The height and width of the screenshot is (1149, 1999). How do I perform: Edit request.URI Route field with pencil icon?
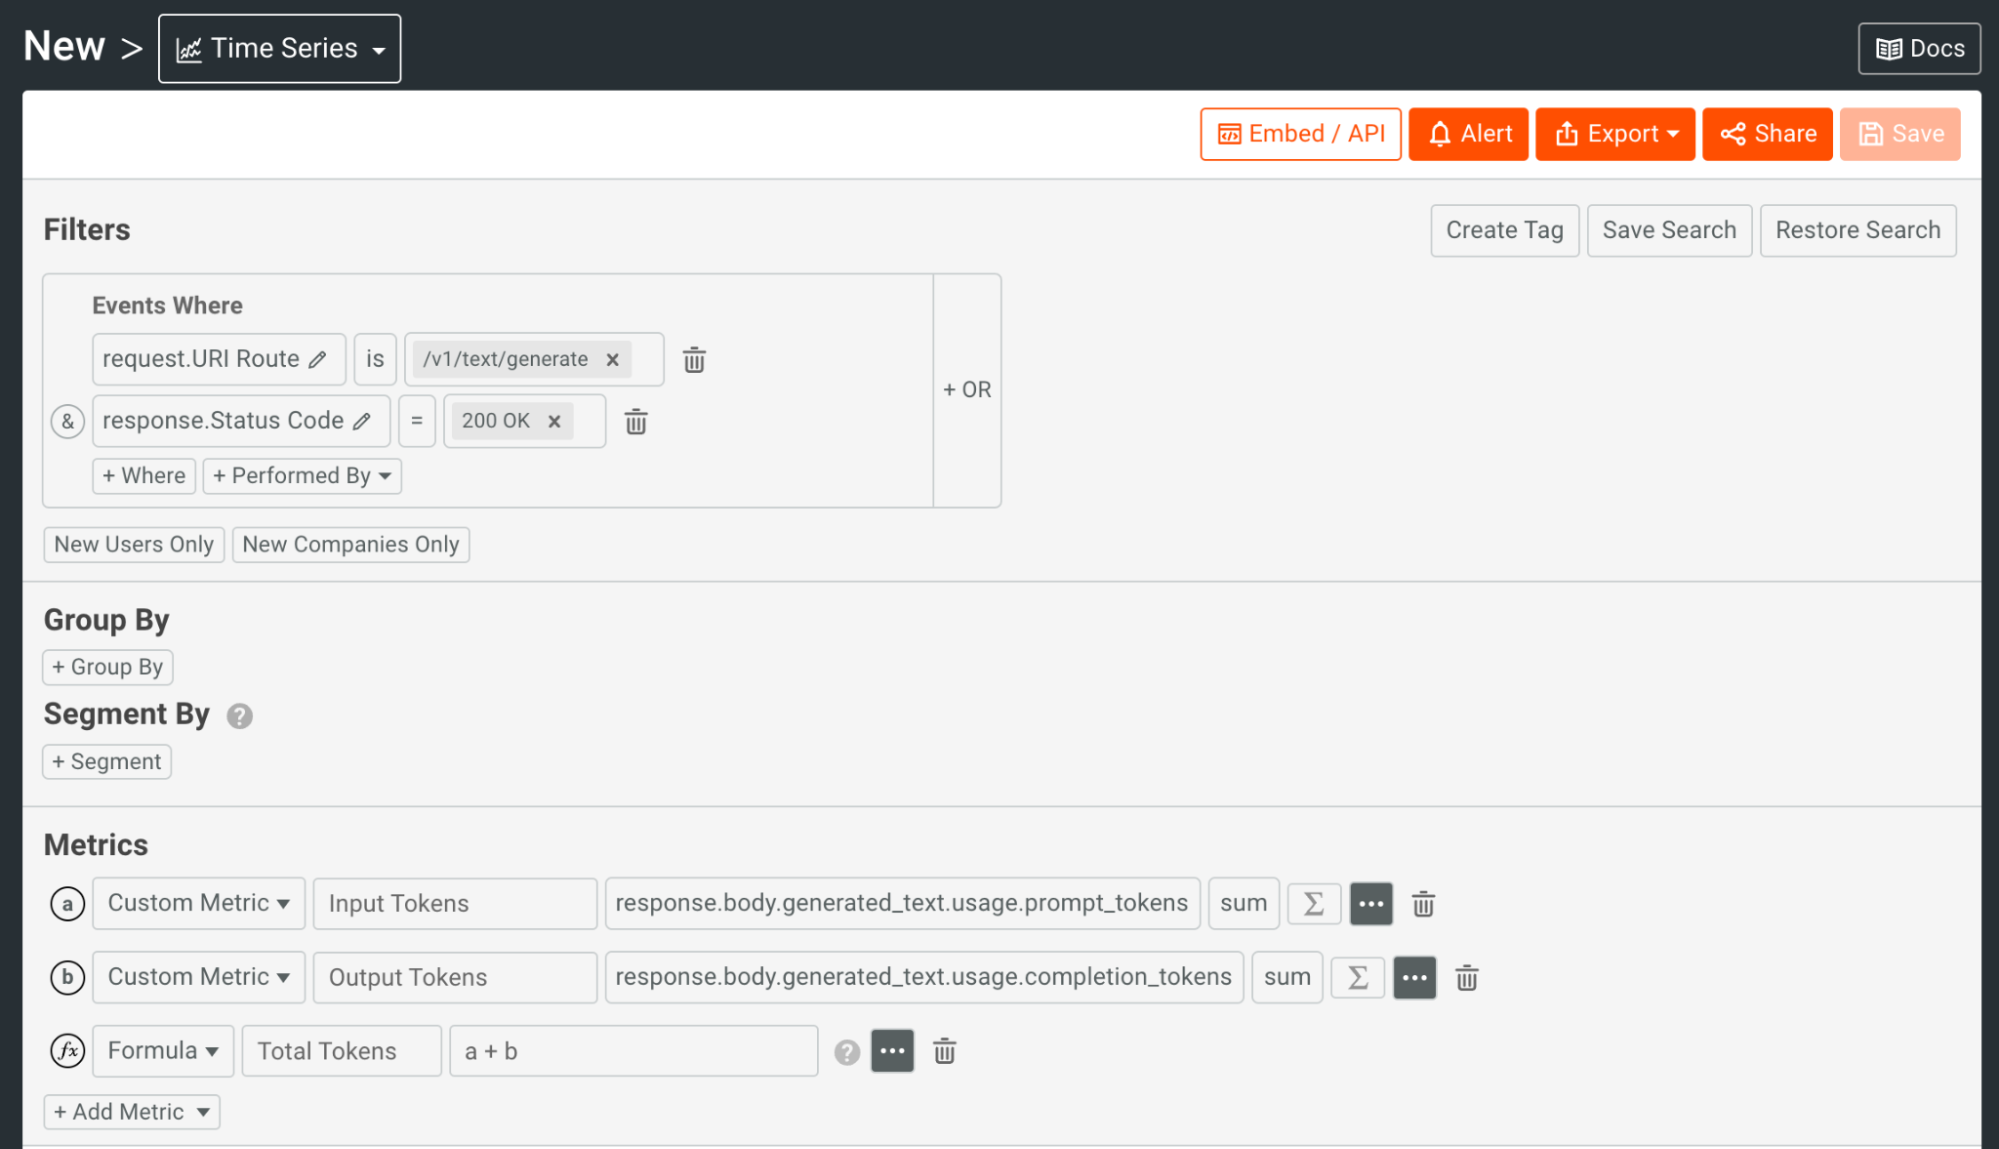pos(318,360)
